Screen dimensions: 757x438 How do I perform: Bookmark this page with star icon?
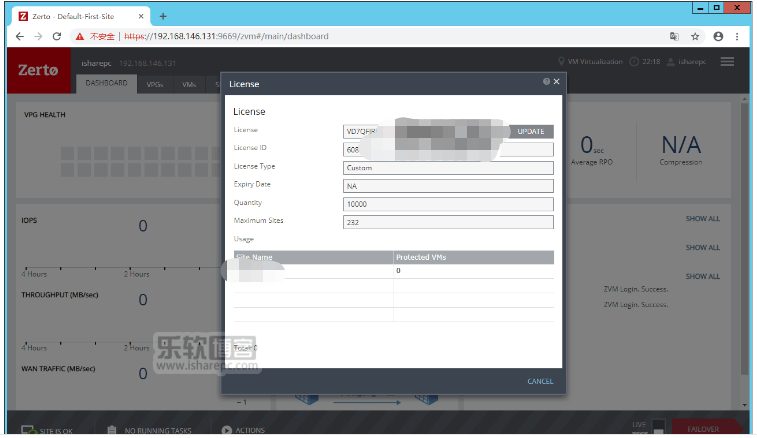tap(695, 36)
